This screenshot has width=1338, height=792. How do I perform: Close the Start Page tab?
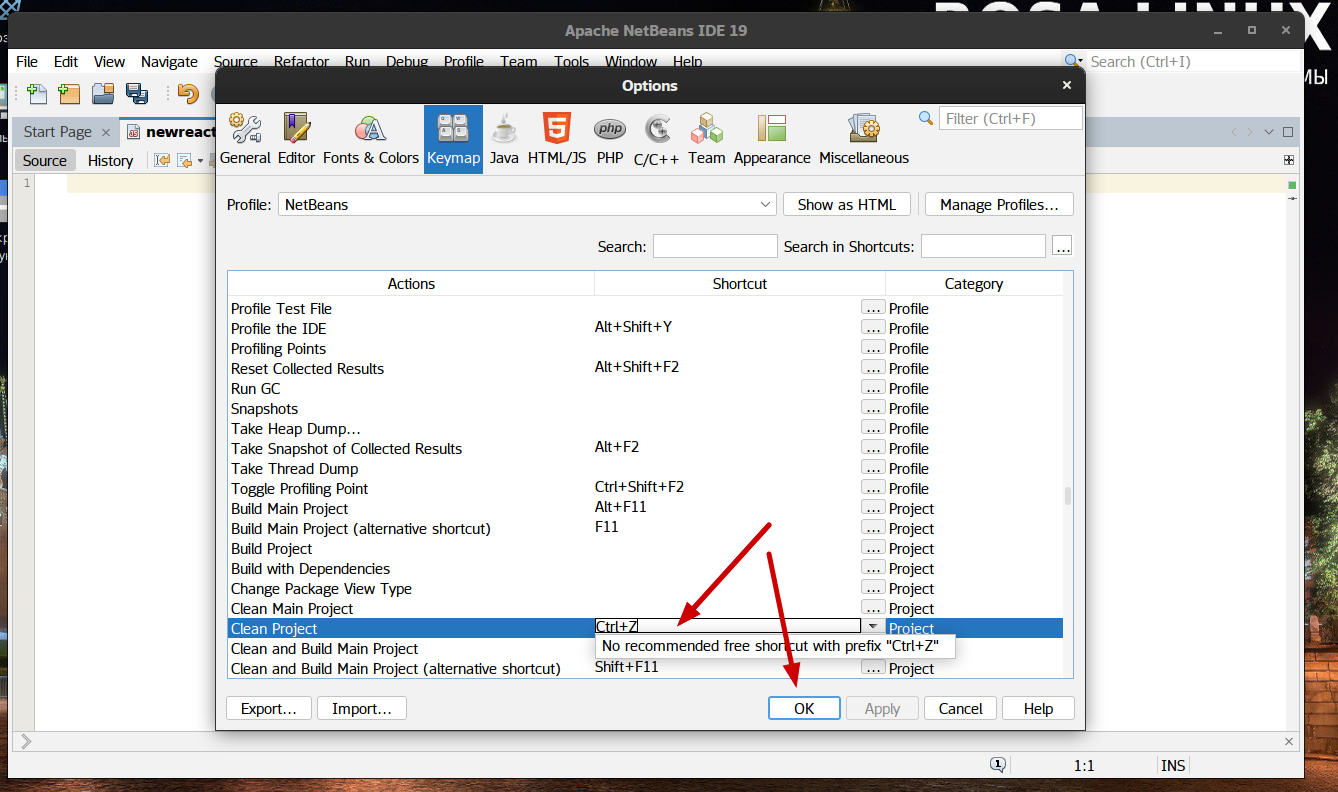coord(107,132)
